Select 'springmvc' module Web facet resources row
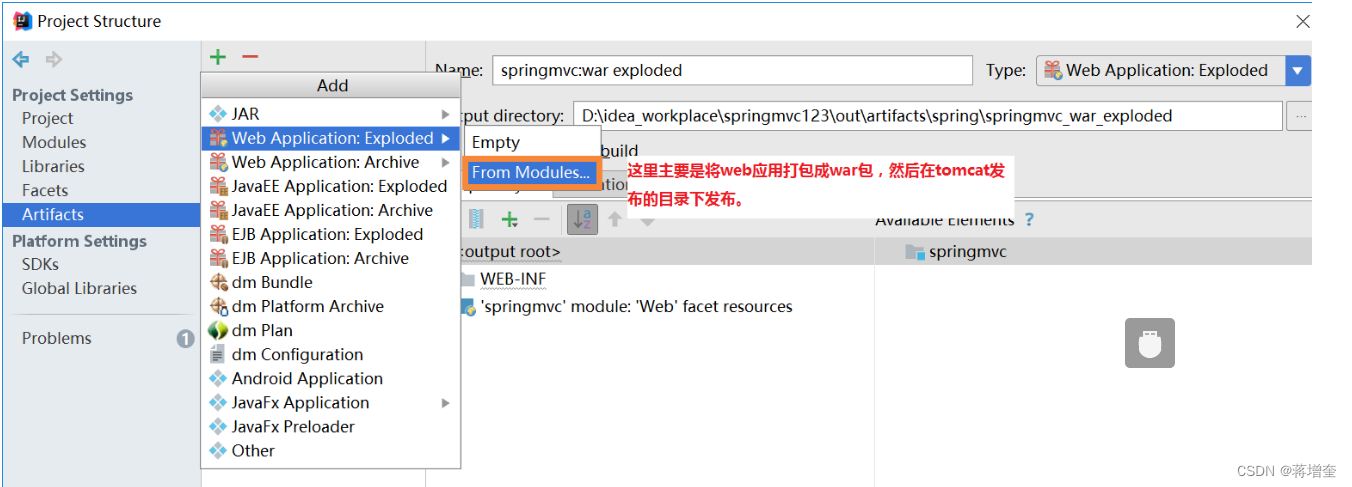The width and height of the screenshot is (1352, 487). coord(636,306)
